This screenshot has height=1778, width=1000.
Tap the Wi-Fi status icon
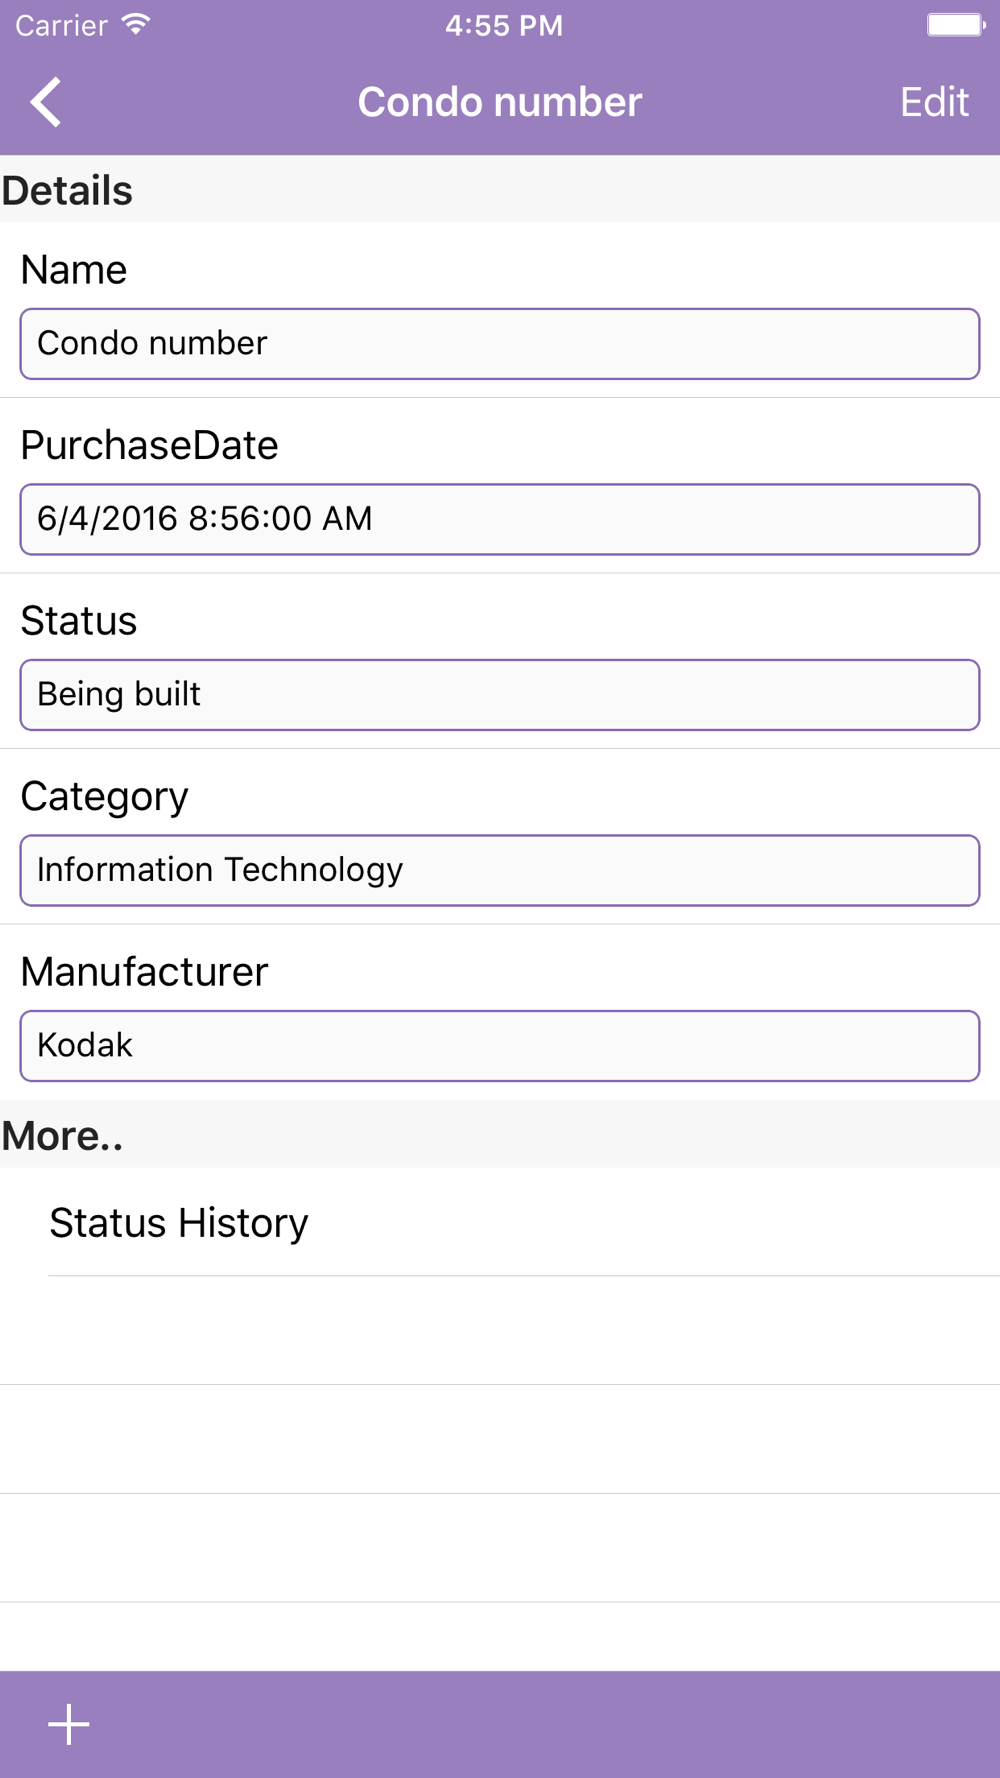click(136, 25)
